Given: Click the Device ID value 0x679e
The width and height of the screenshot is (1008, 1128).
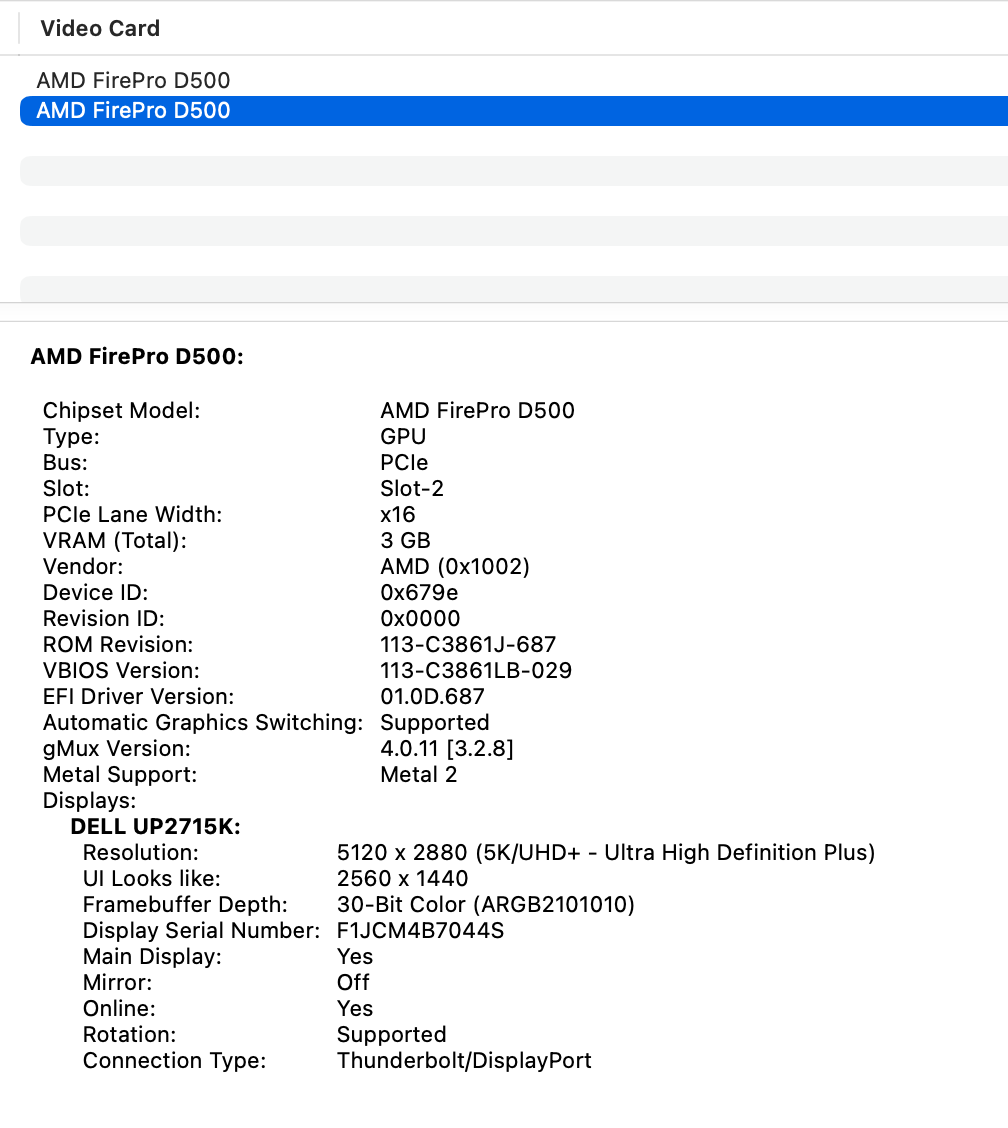Looking at the screenshot, I should point(419,592).
